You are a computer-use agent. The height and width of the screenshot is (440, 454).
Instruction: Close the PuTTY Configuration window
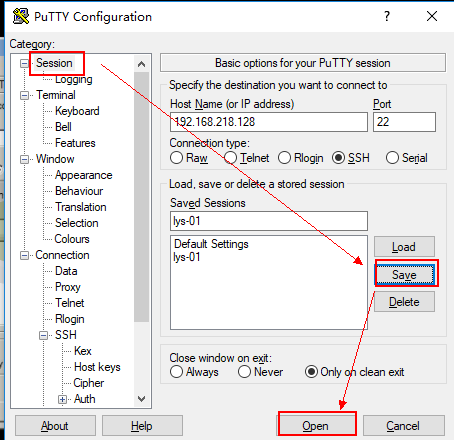(432, 16)
